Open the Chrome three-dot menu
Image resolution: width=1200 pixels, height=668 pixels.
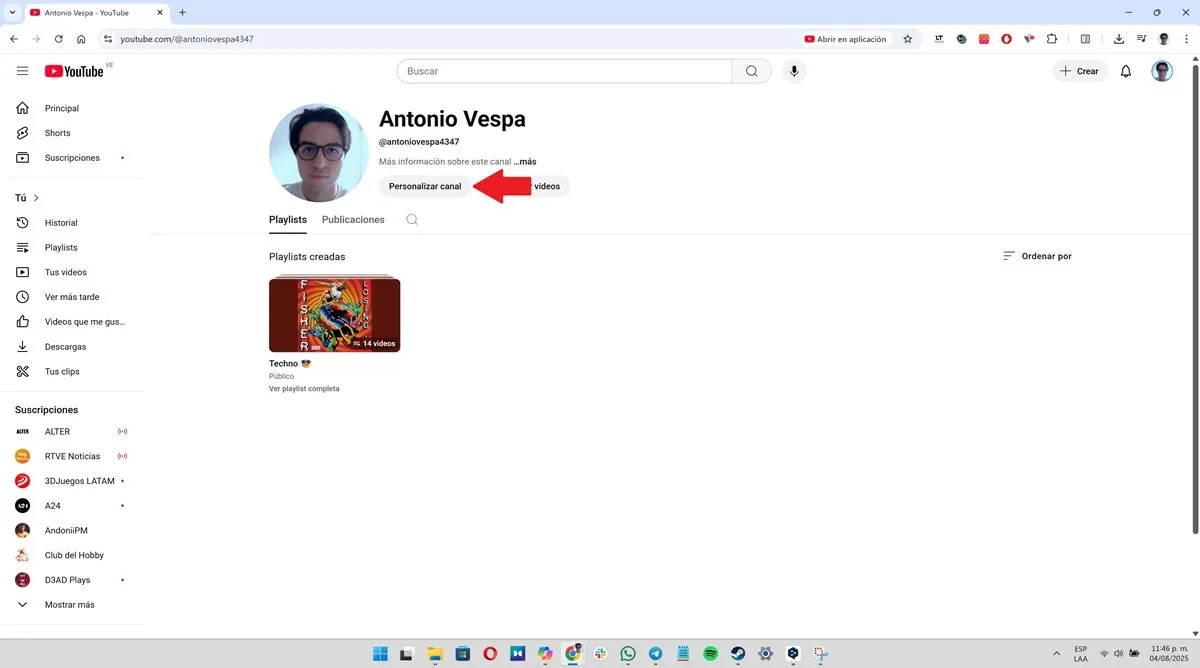[x=1186, y=39]
